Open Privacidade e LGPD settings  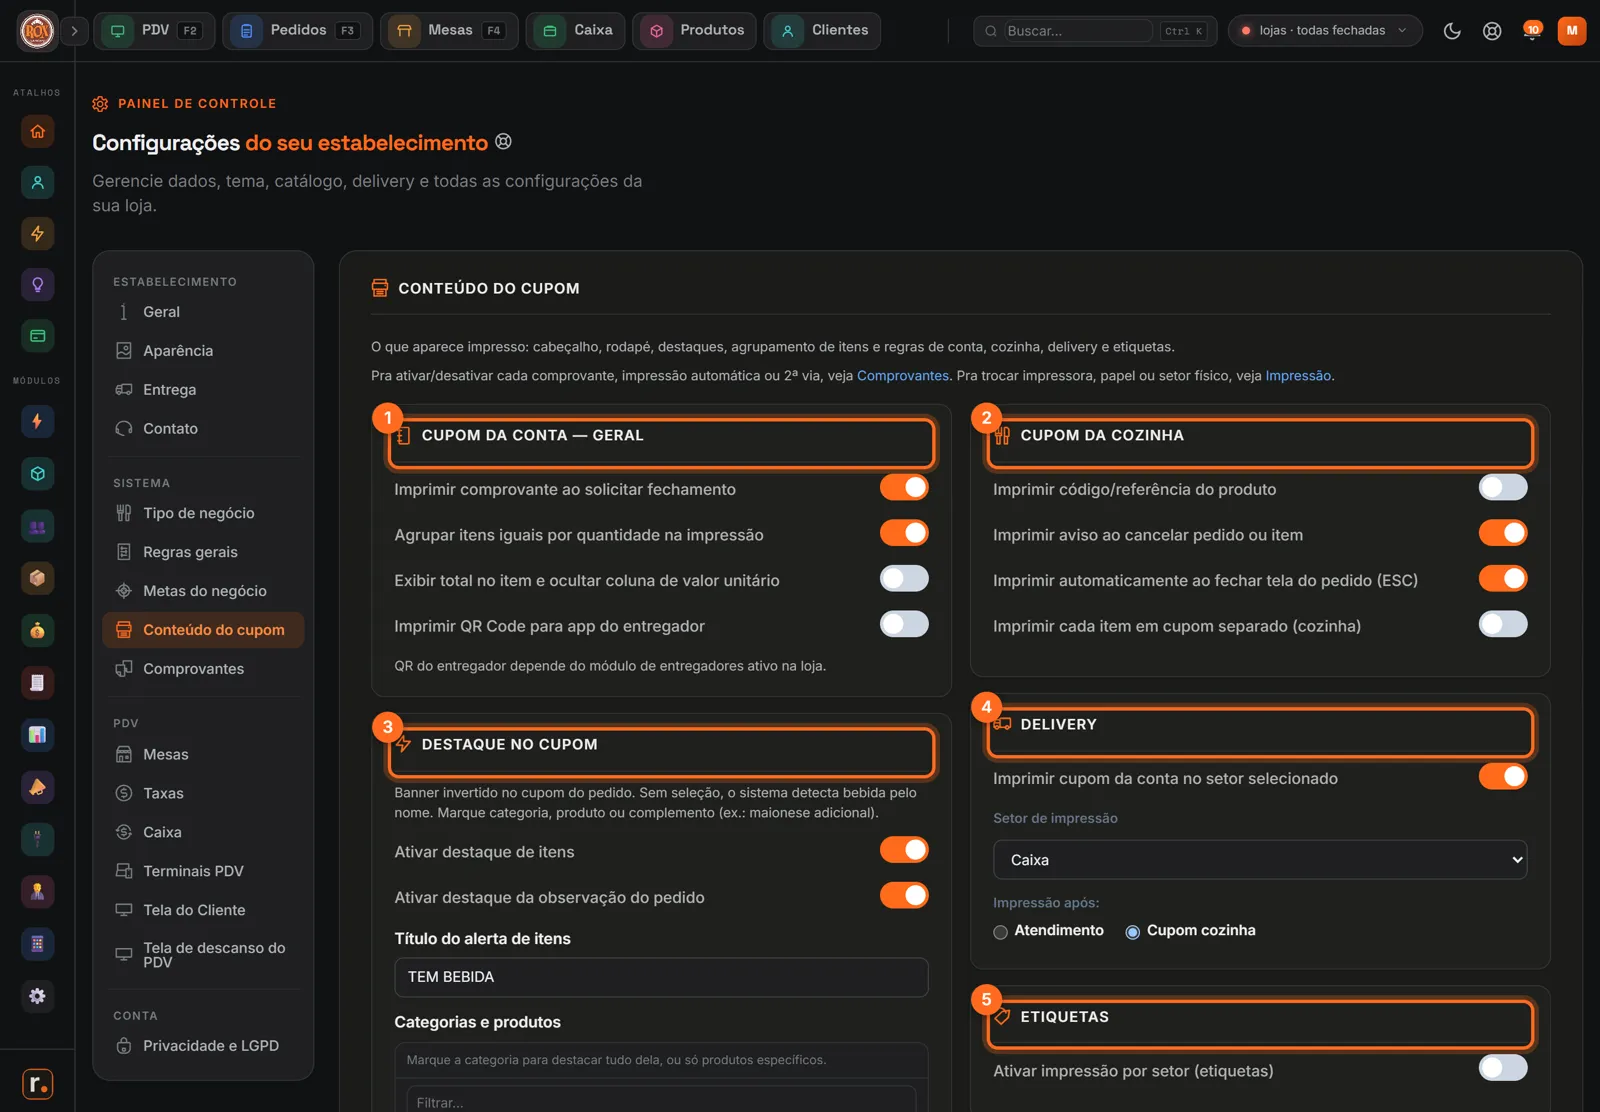click(x=203, y=1046)
